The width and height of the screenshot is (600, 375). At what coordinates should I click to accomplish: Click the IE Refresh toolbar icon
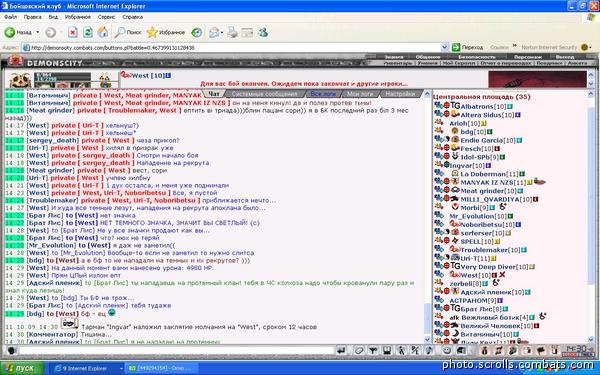pos(88,33)
